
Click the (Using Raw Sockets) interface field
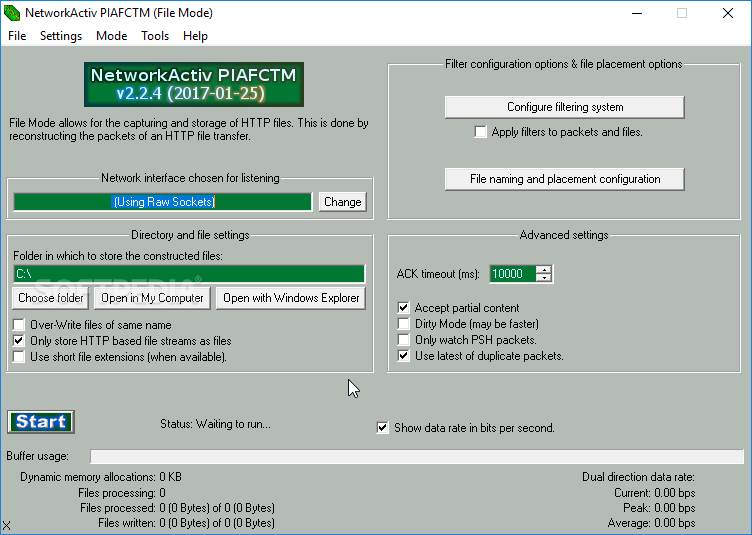point(163,202)
